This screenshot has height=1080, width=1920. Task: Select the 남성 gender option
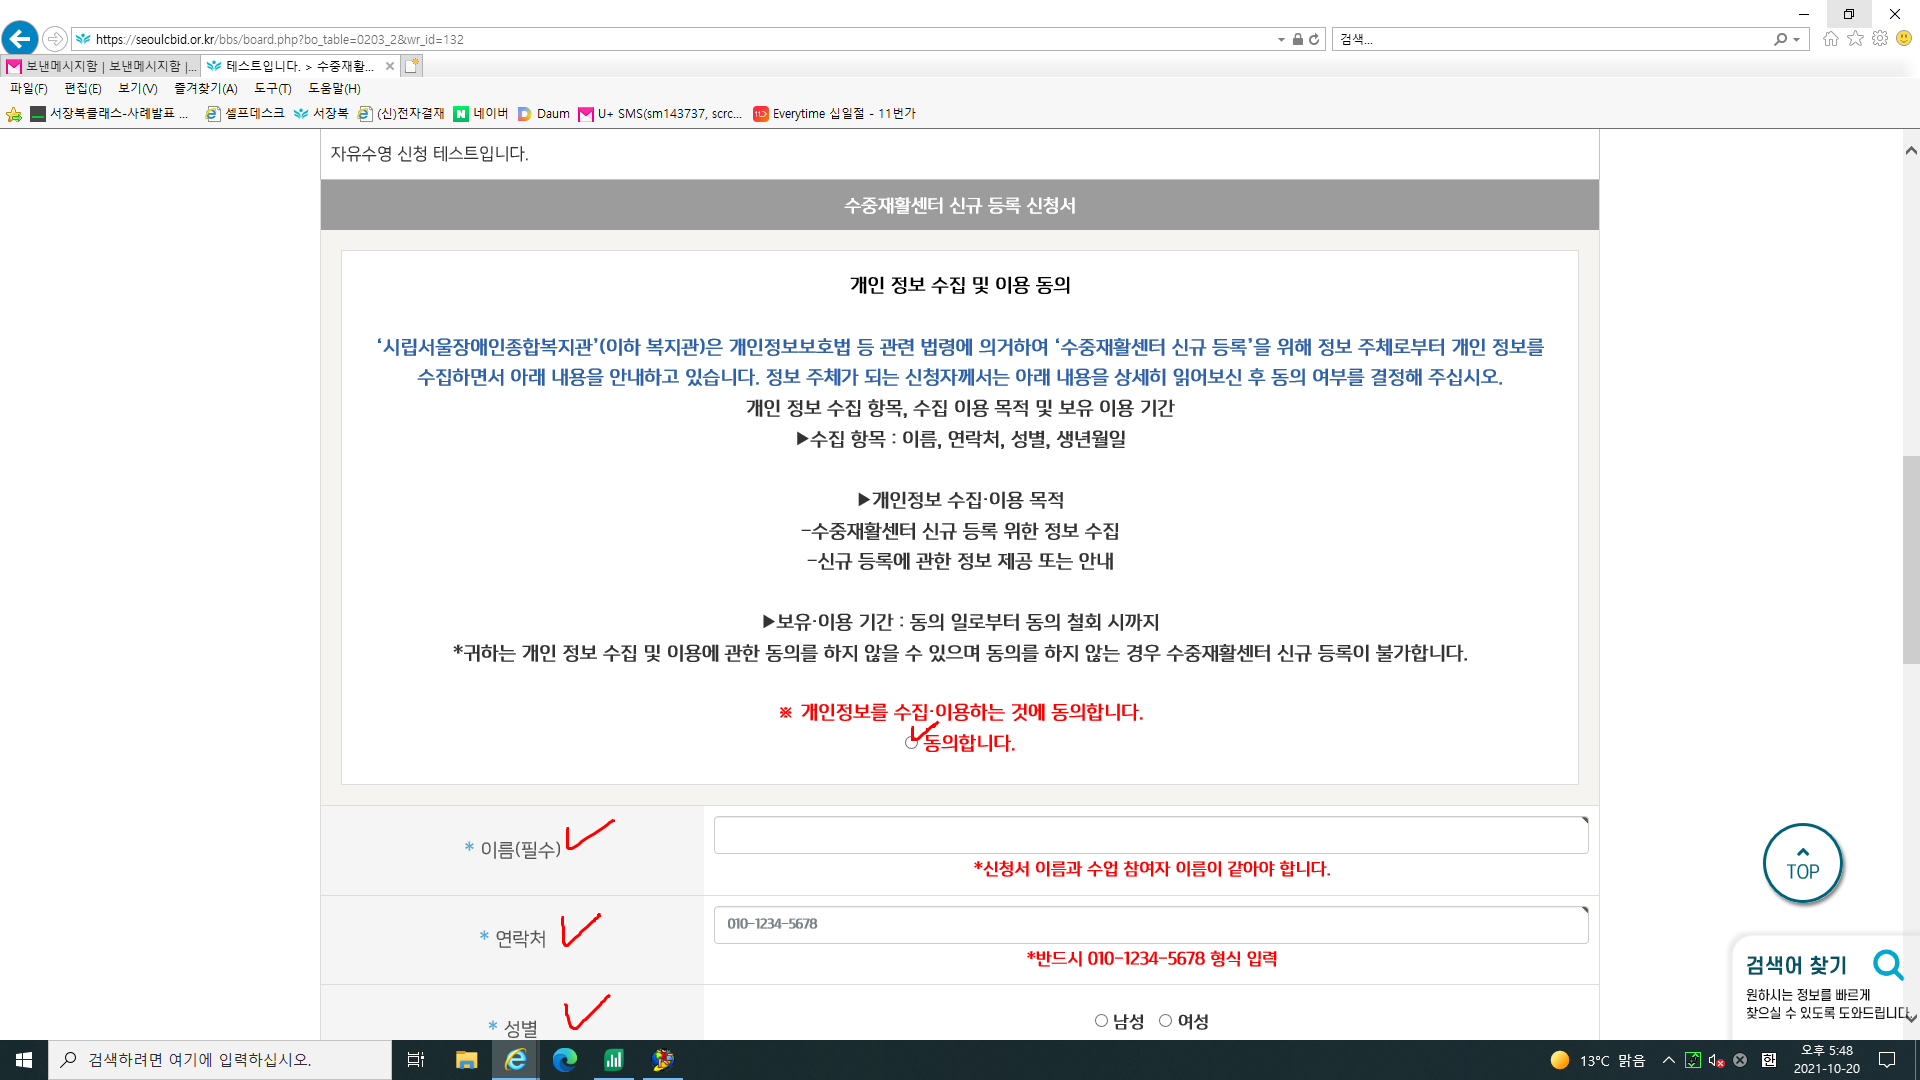(1101, 1021)
